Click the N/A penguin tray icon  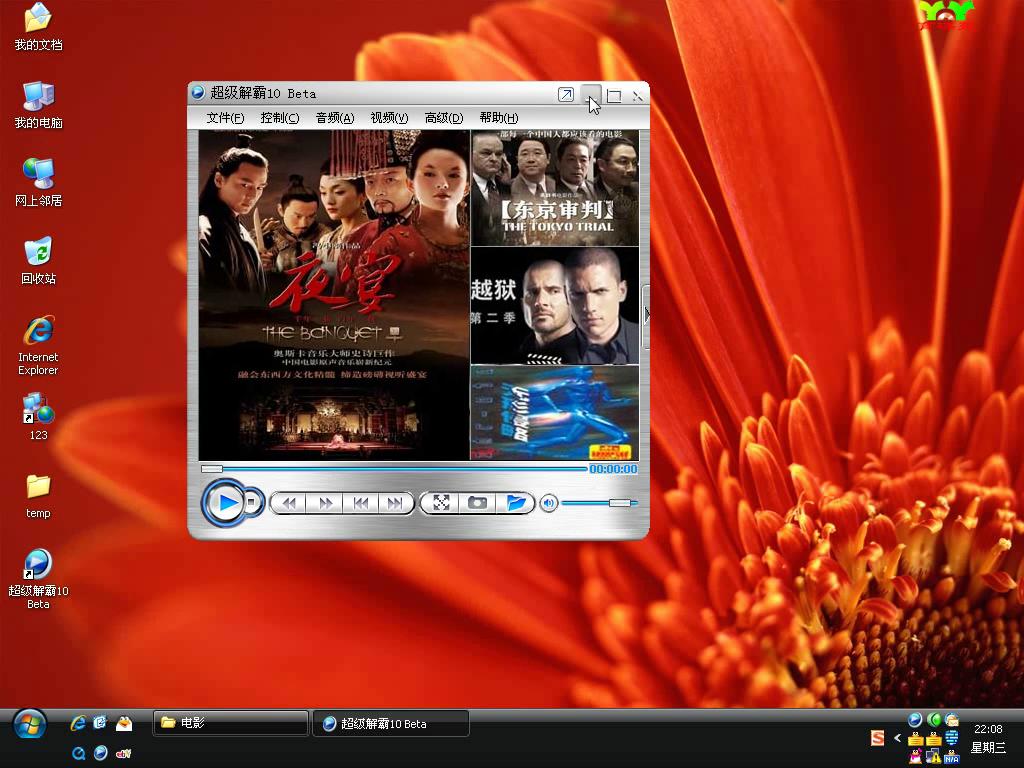coord(952,756)
